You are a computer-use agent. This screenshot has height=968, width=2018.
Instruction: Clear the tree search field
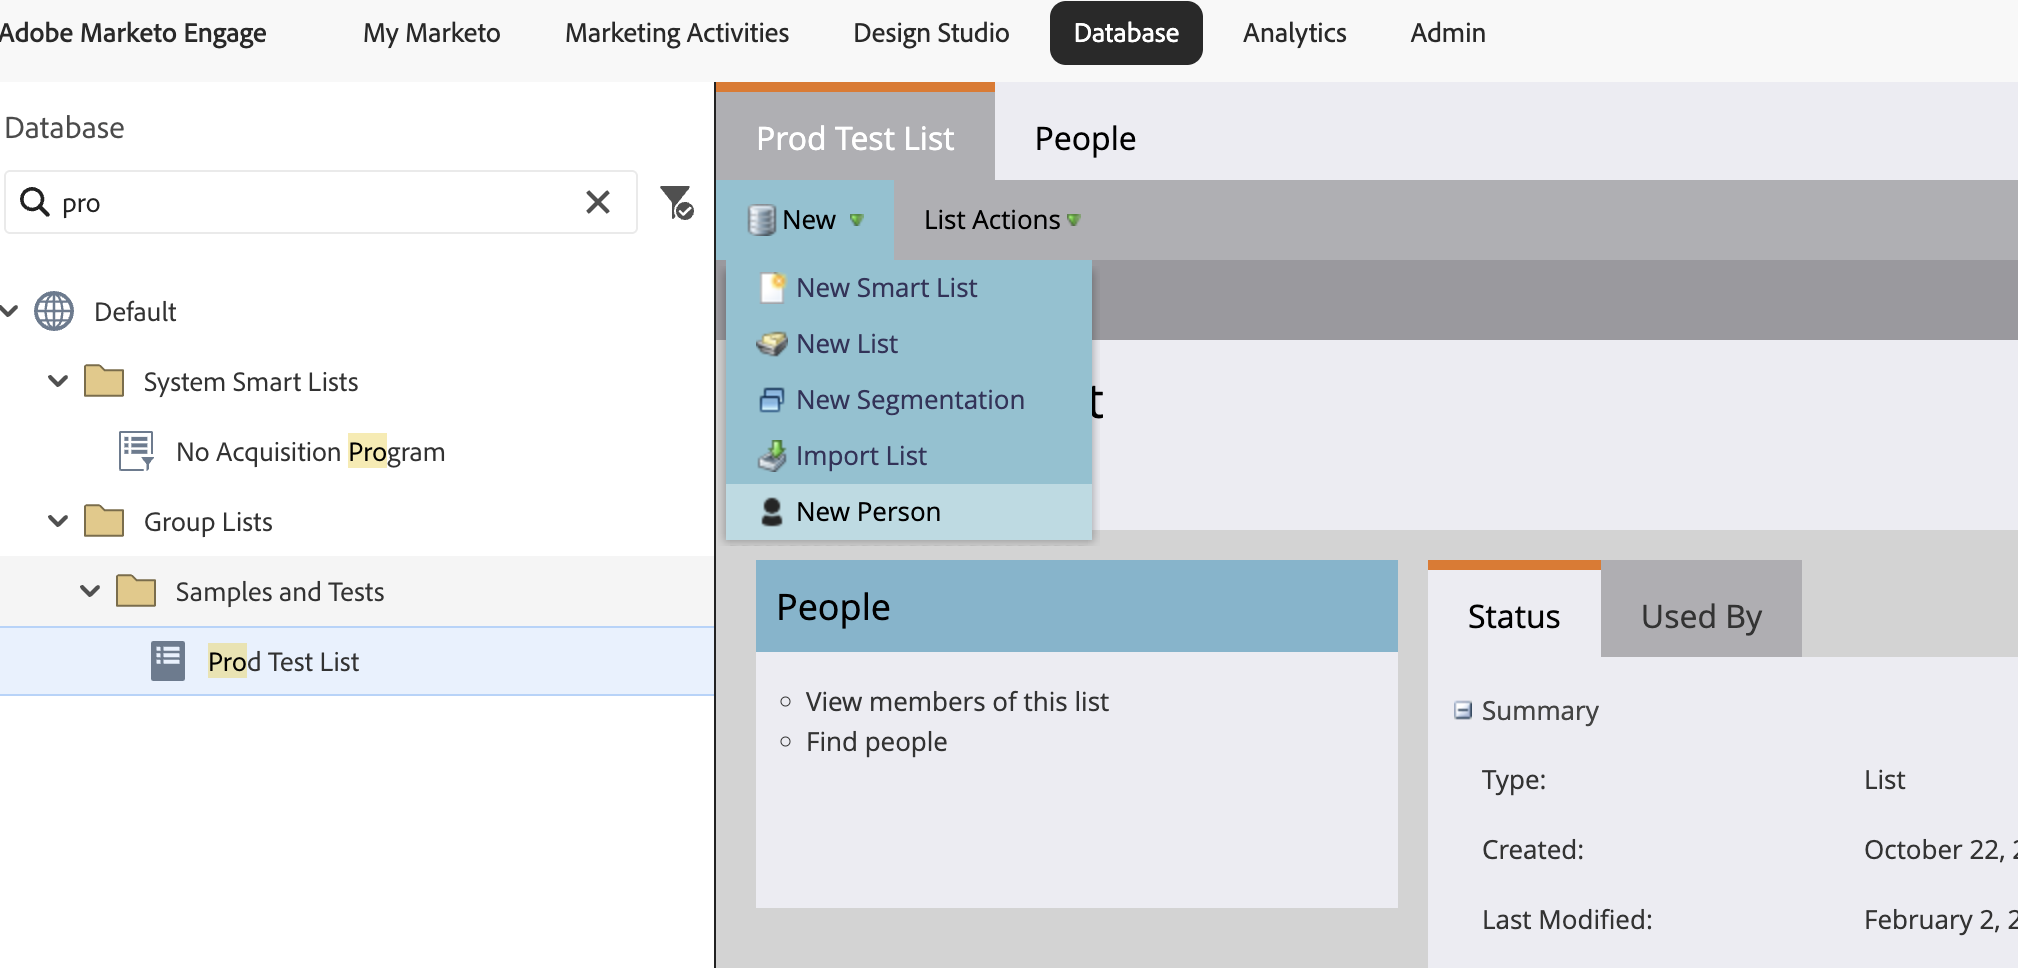pyautogui.click(x=598, y=202)
